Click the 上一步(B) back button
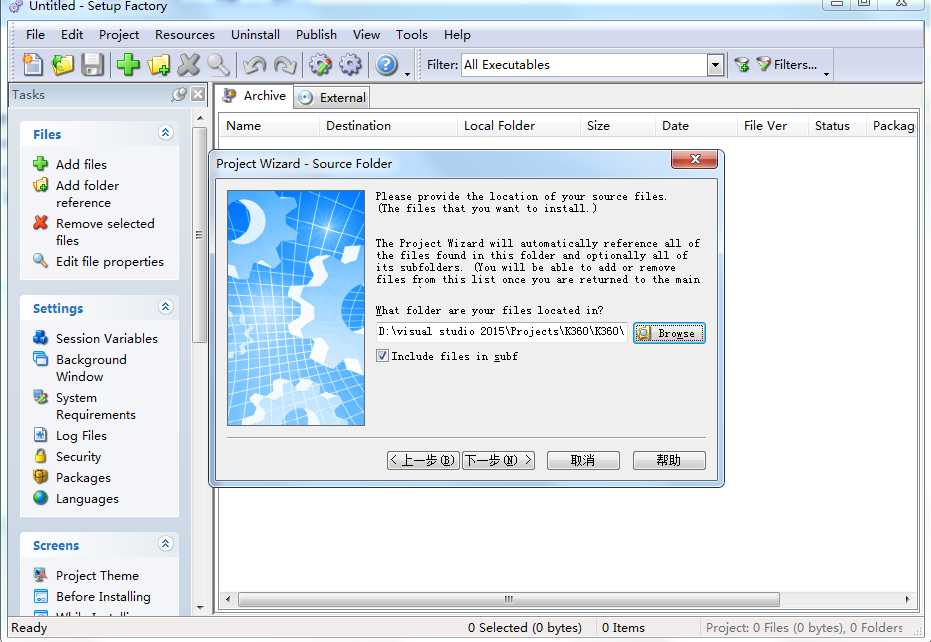The height and width of the screenshot is (642, 931). click(423, 460)
